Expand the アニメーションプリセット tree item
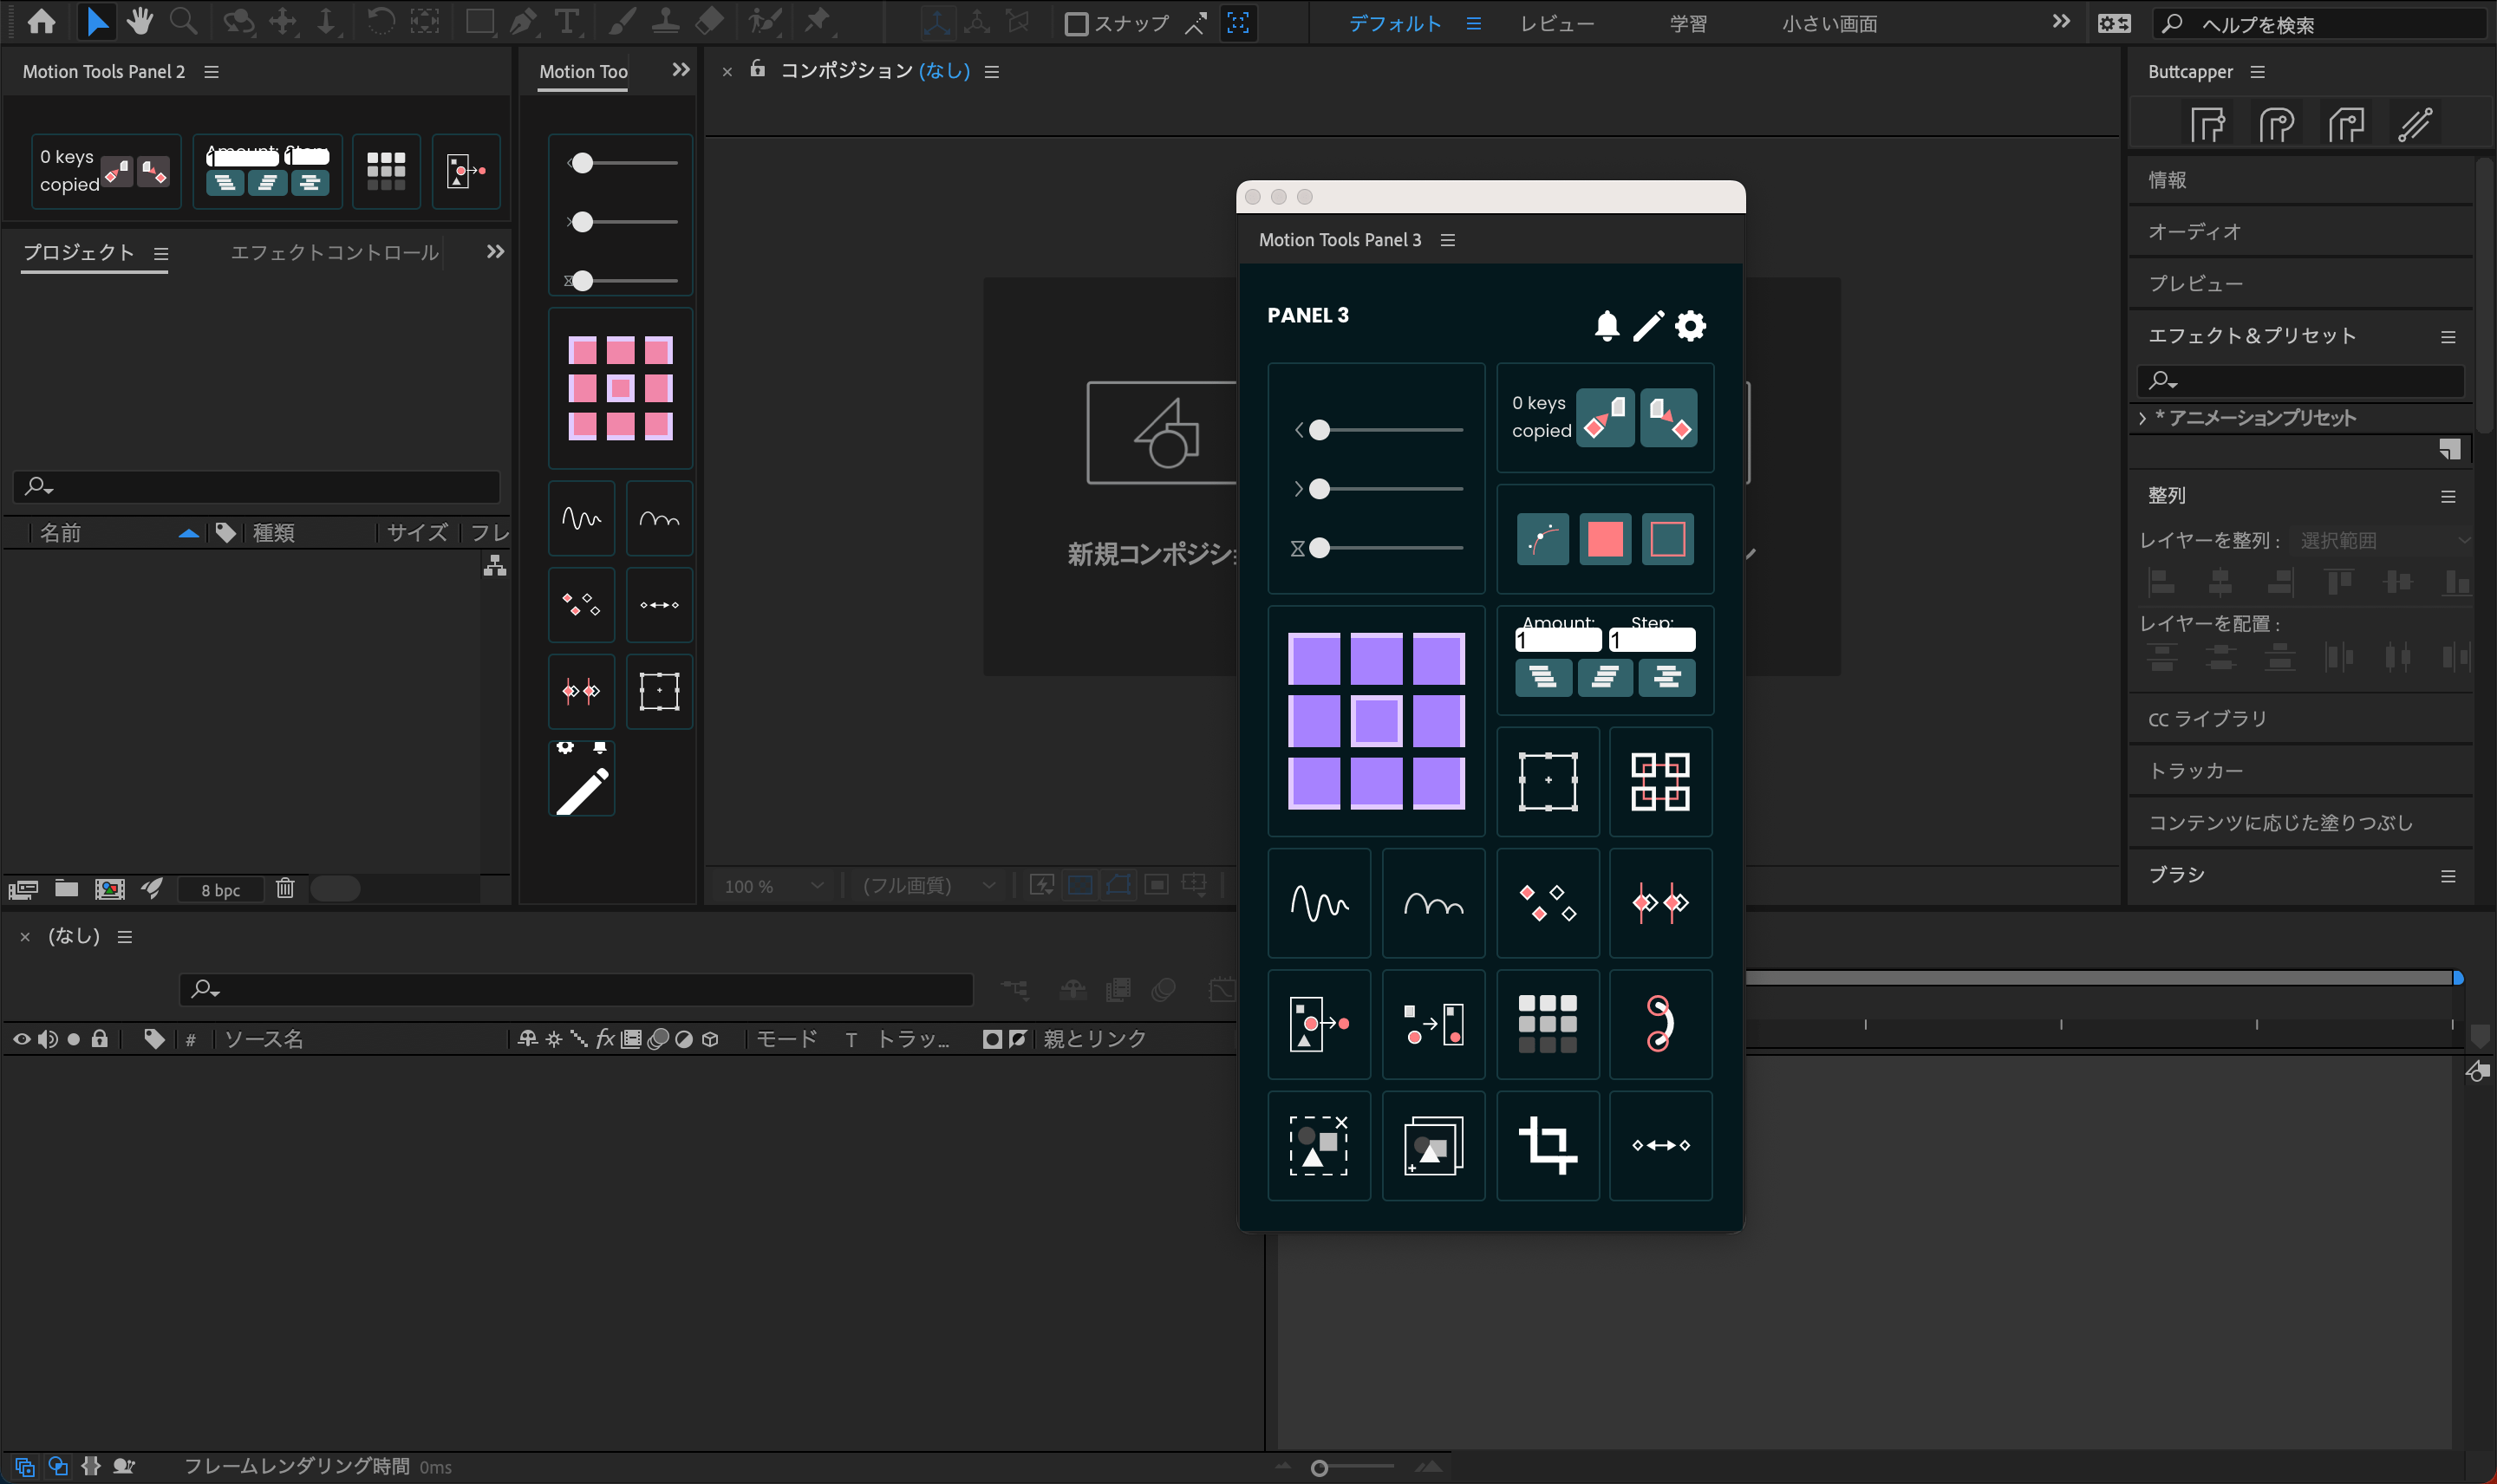Screen dimensions: 2497x1484 [2143, 418]
